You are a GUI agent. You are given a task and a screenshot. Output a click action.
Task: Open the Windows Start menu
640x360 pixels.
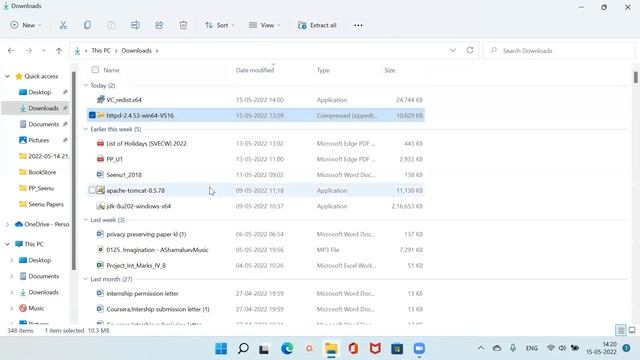(x=221, y=349)
